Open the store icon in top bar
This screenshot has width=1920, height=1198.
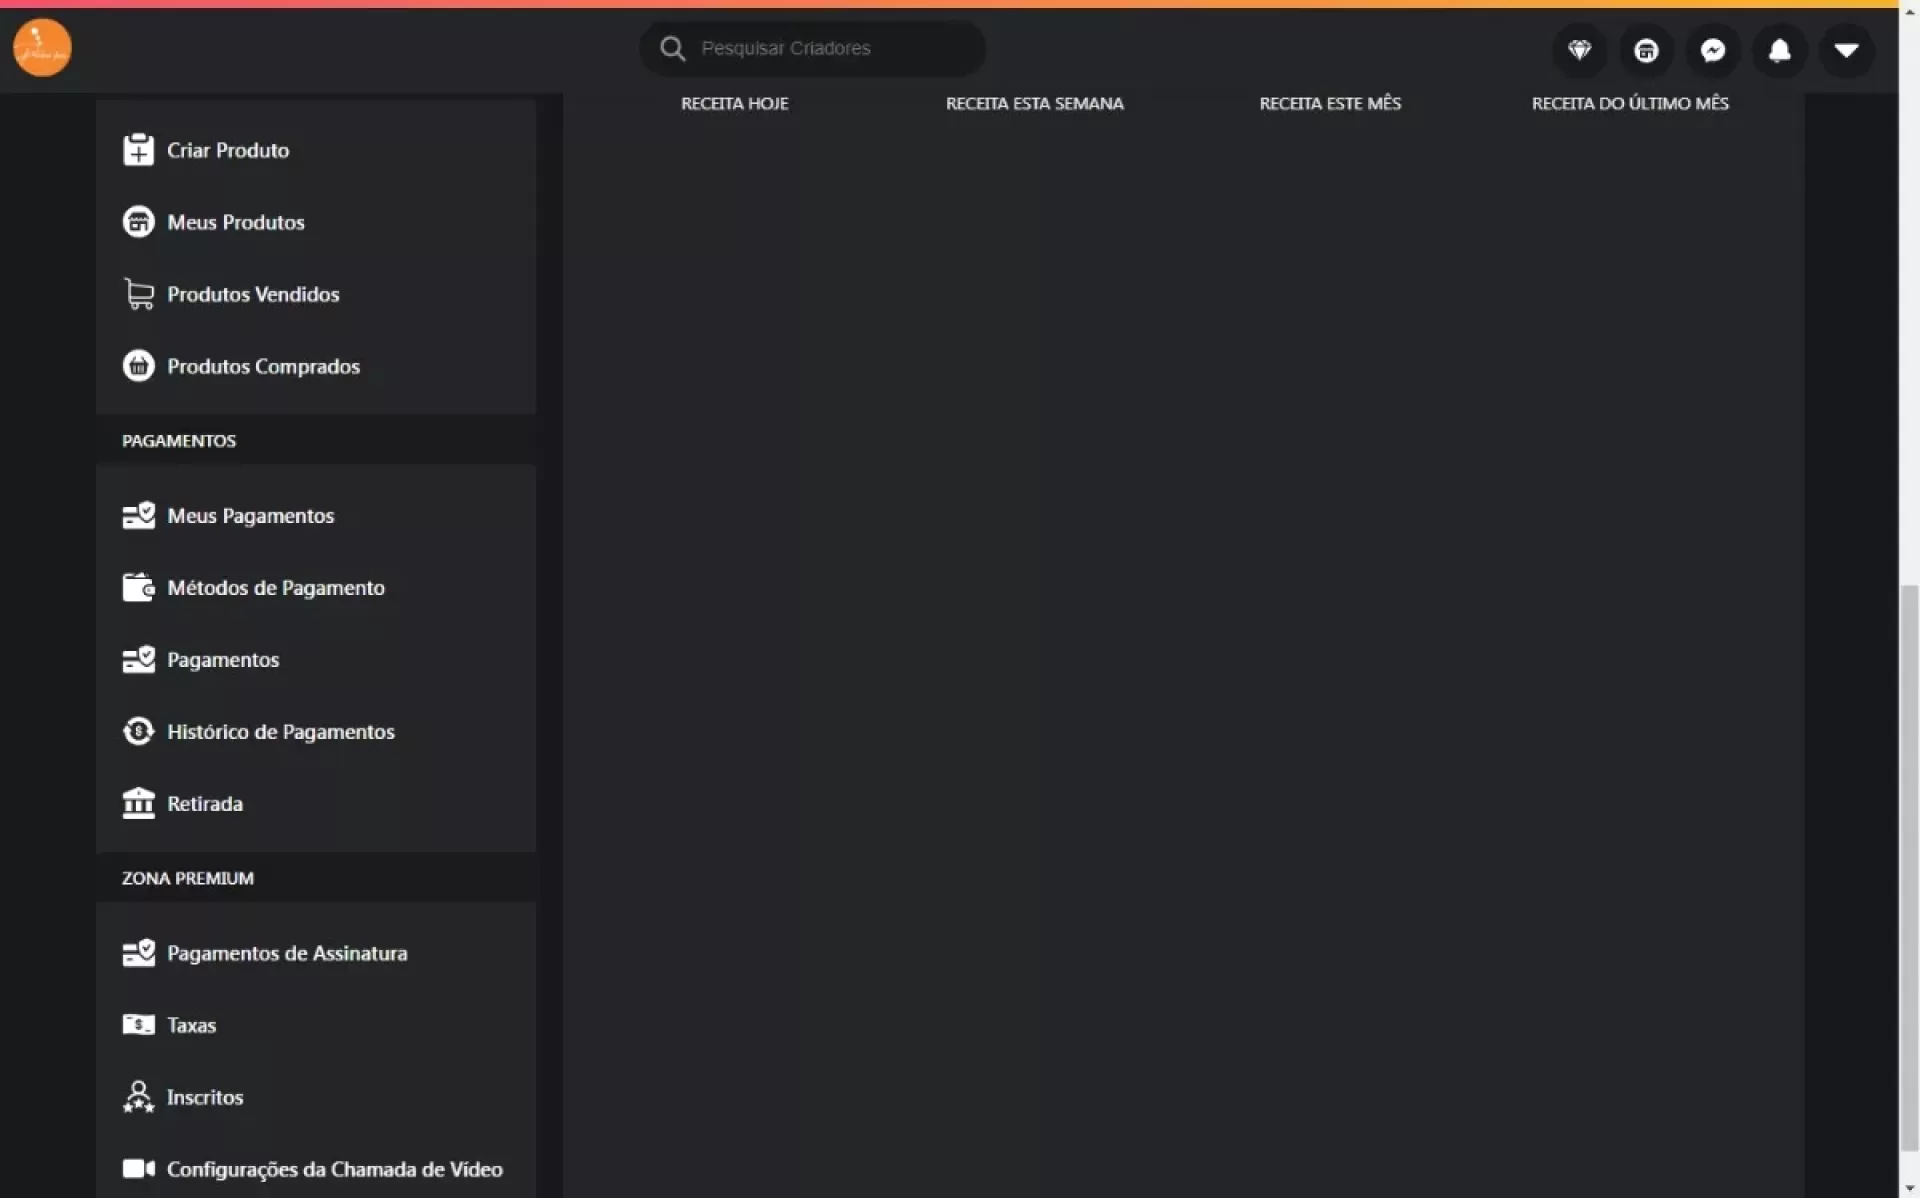(x=1646, y=50)
